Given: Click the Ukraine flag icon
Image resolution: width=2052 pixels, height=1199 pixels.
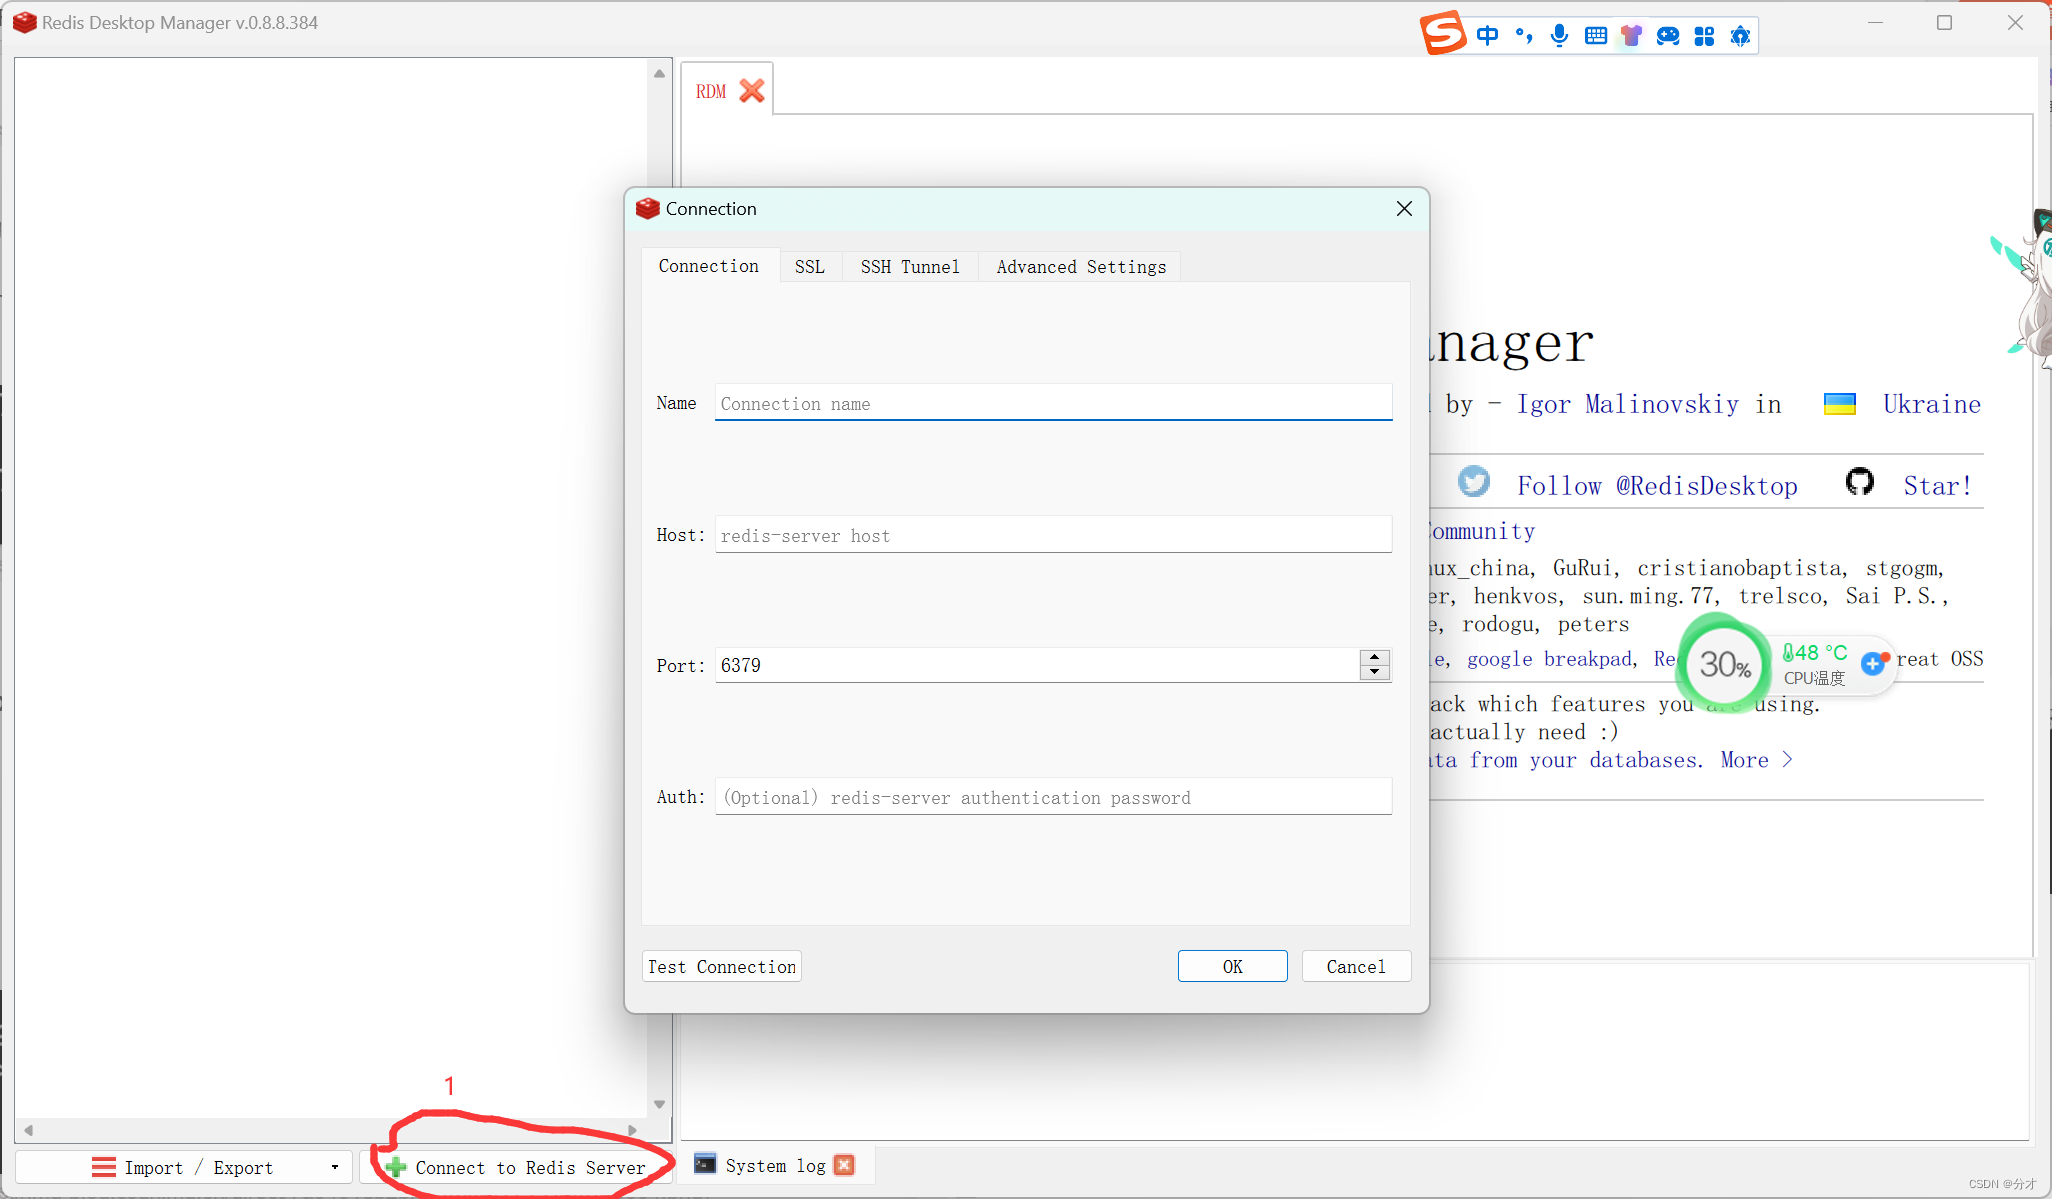Looking at the screenshot, I should coord(1840,404).
